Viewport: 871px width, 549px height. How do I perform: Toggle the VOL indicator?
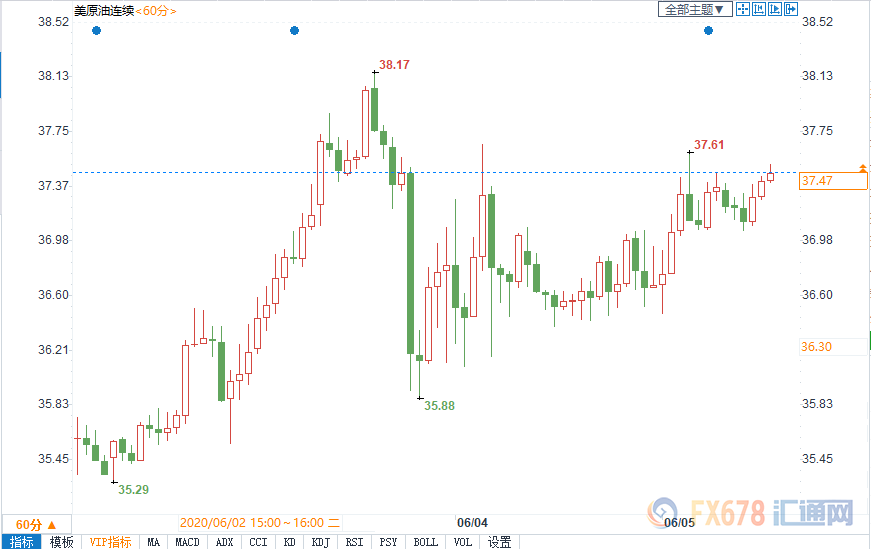(462, 542)
